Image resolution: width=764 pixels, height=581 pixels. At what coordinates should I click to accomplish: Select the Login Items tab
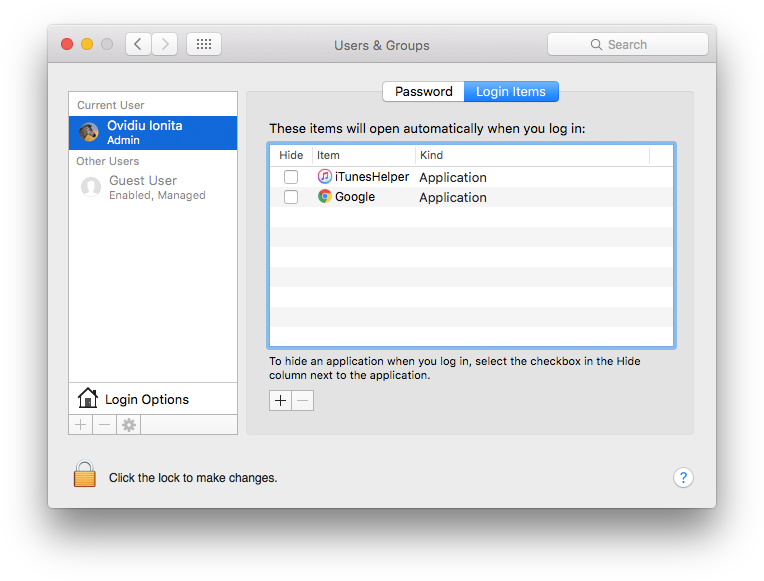pyautogui.click(x=511, y=92)
